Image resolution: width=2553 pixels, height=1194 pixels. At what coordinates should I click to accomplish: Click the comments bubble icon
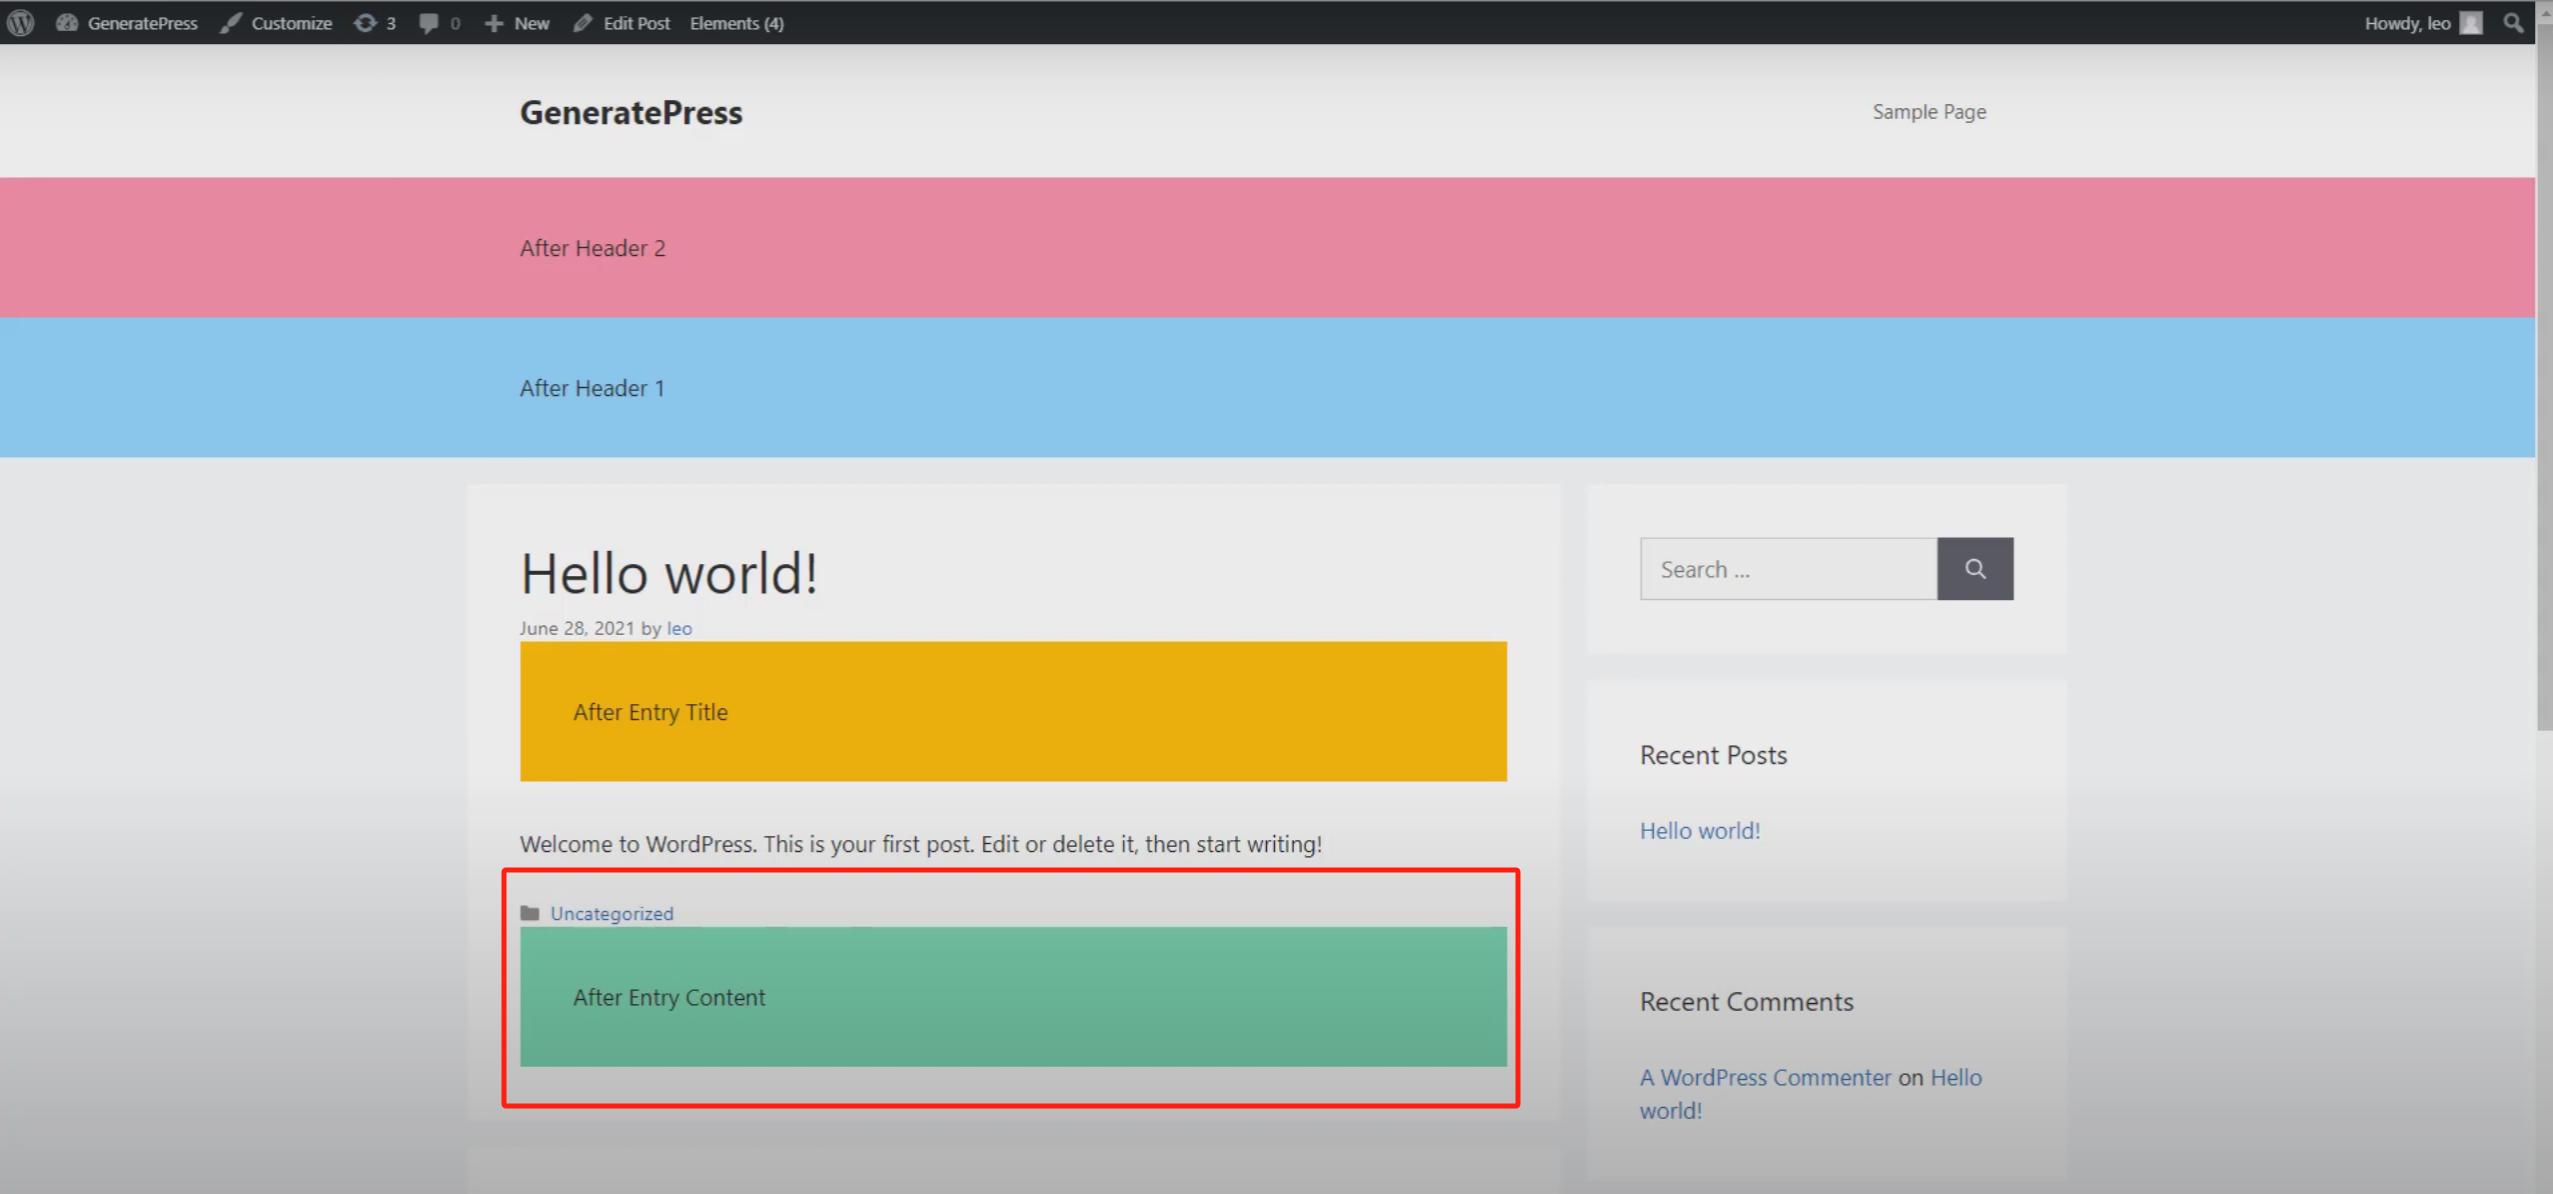[429, 22]
